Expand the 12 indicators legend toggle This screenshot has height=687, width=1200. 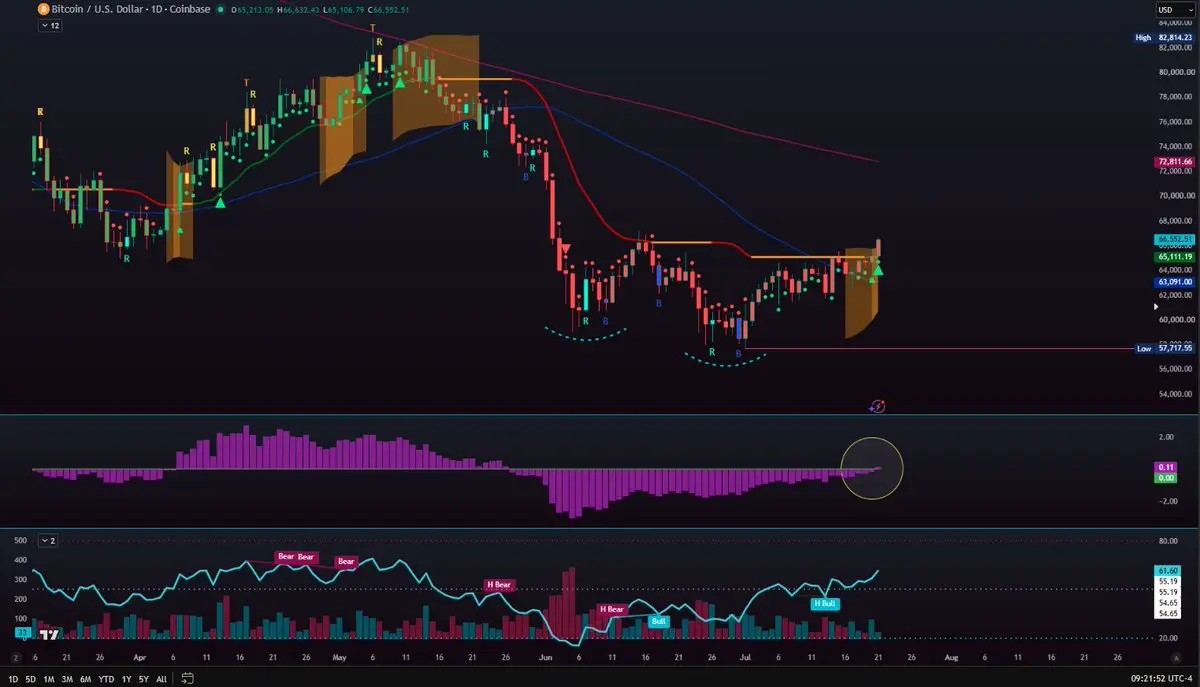click(x=50, y=26)
